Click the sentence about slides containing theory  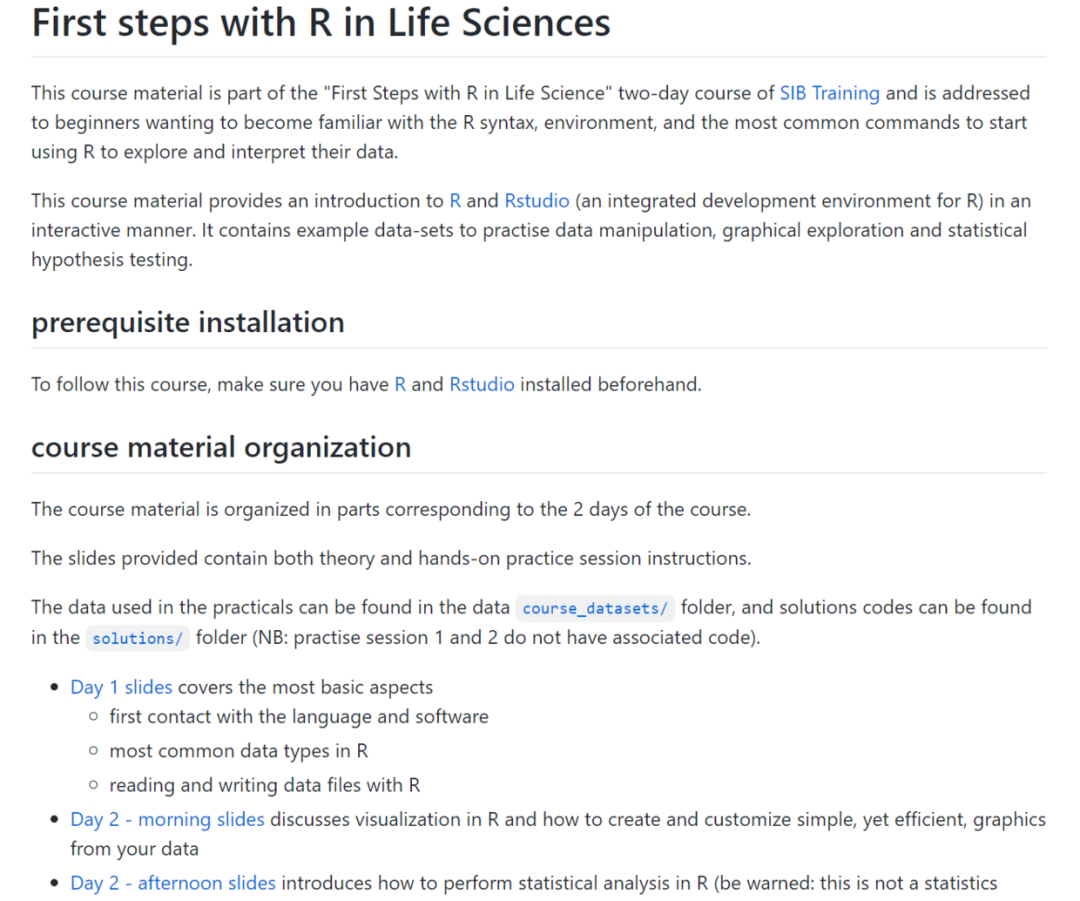(390, 558)
